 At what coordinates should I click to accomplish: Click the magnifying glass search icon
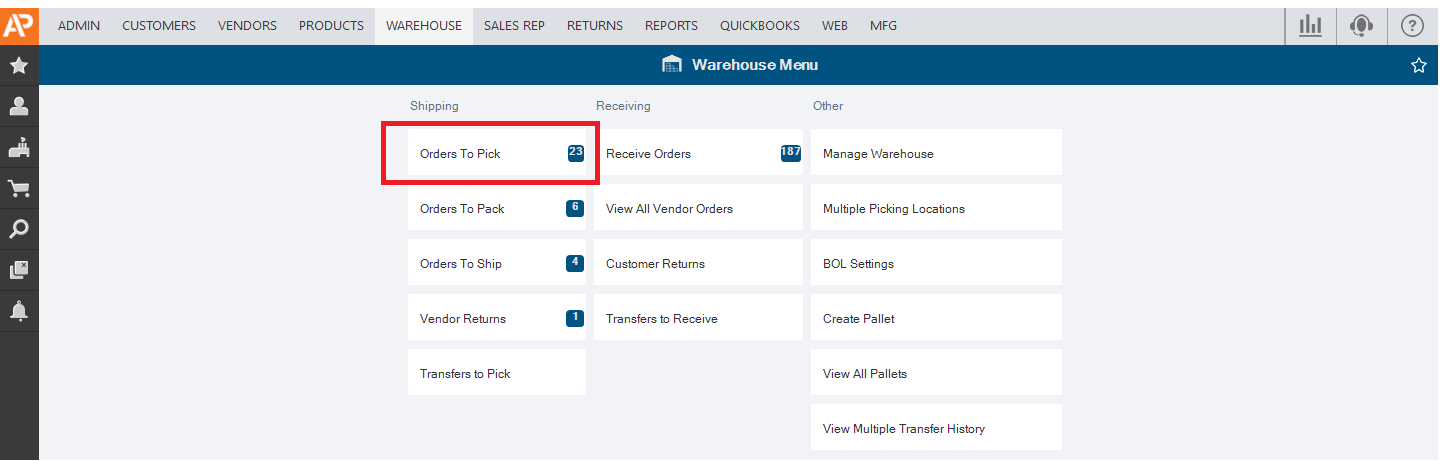click(19, 229)
